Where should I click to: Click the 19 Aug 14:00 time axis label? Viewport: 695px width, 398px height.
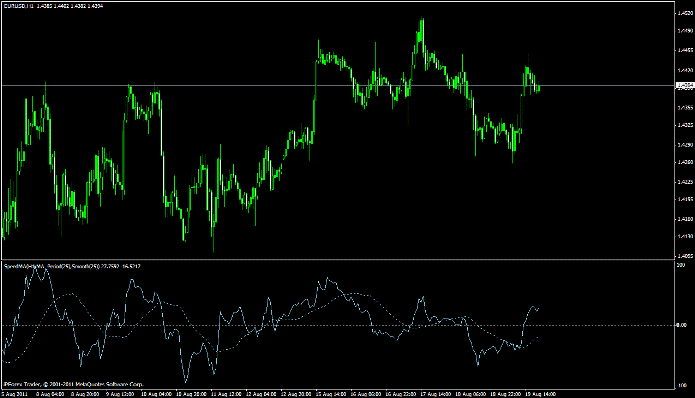pyautogui.click(x=540, y=394)
